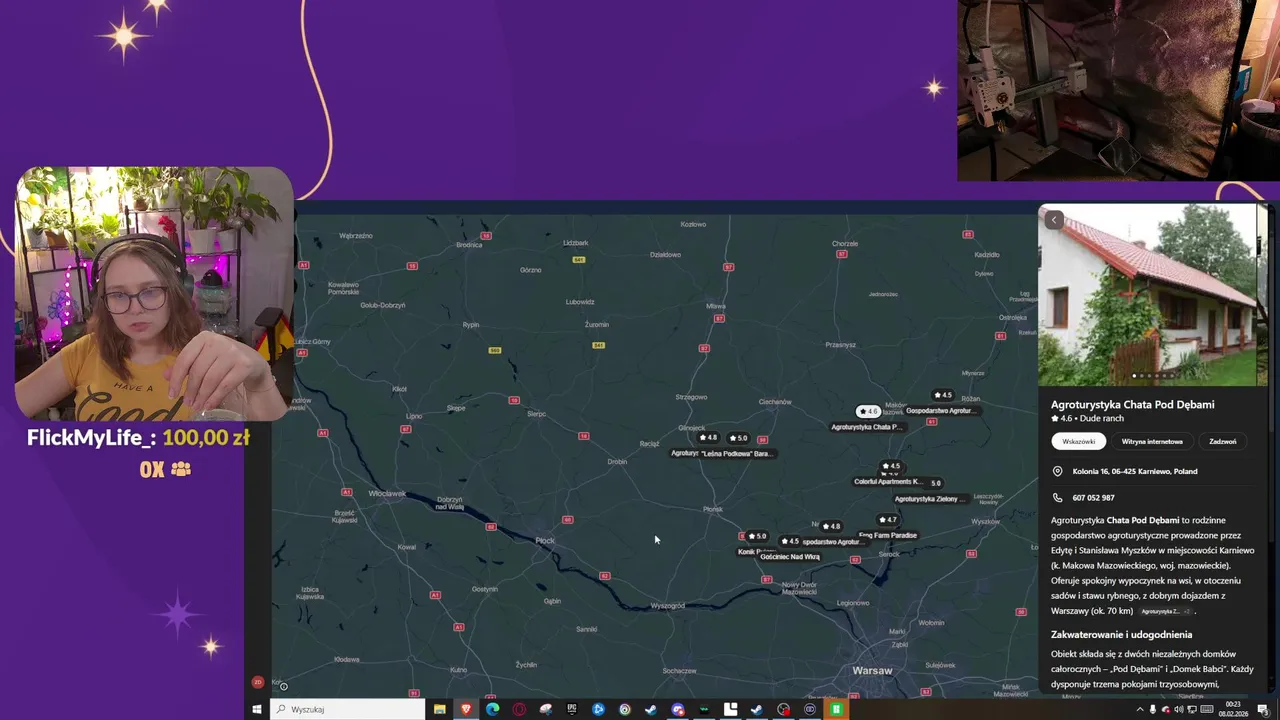Click the 4.5 marker above Gospodarstwo Agrotur... near Różan
1280x720 pixels.
click(942, 395)
